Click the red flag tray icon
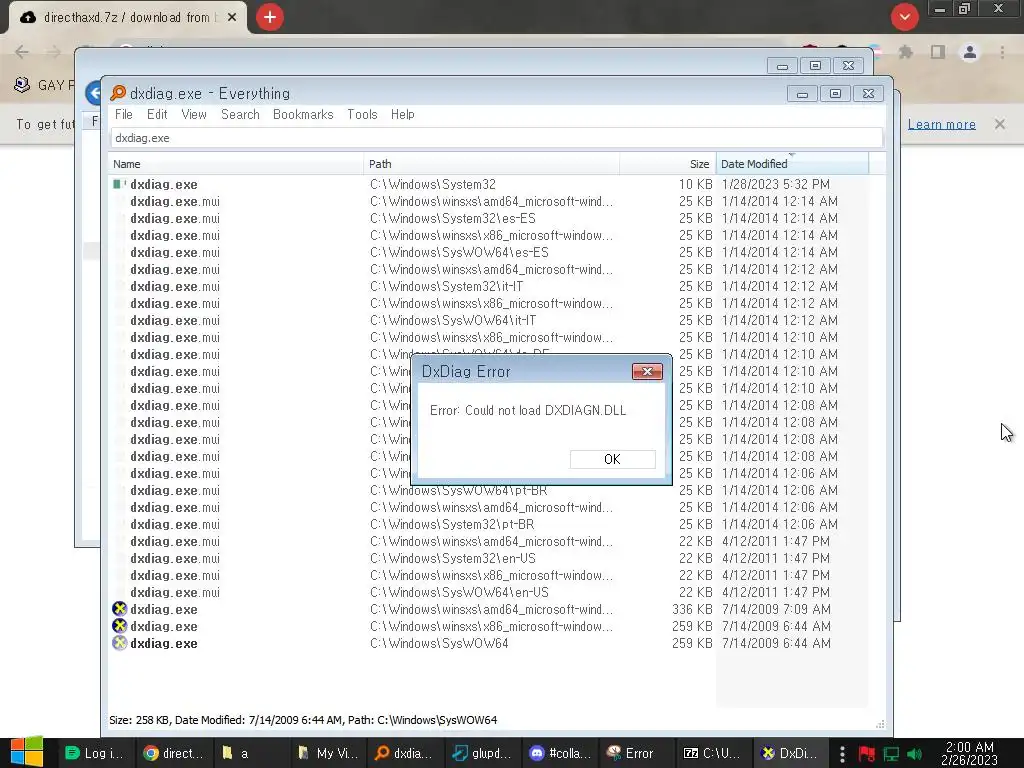This screenshot has width=1024, height=768. coord(867,754)
